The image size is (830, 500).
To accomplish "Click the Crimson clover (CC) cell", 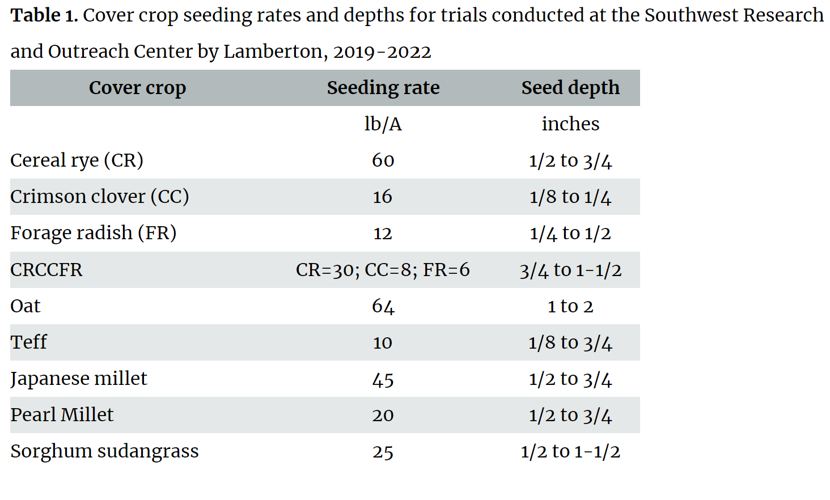I will point(100,197).
